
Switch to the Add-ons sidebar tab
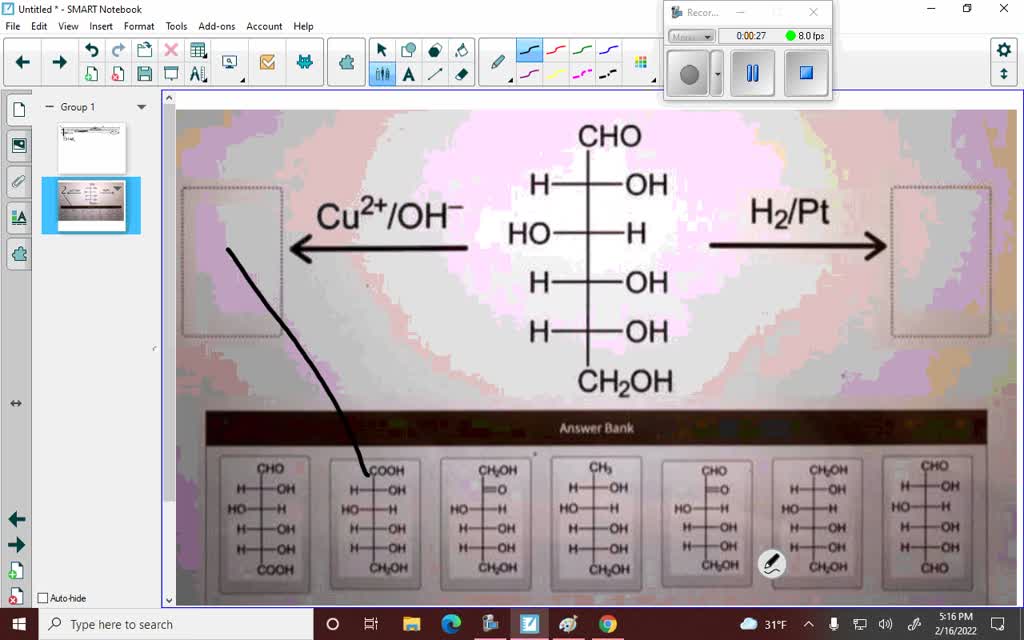pyautogui.click(x=19, y=253)
